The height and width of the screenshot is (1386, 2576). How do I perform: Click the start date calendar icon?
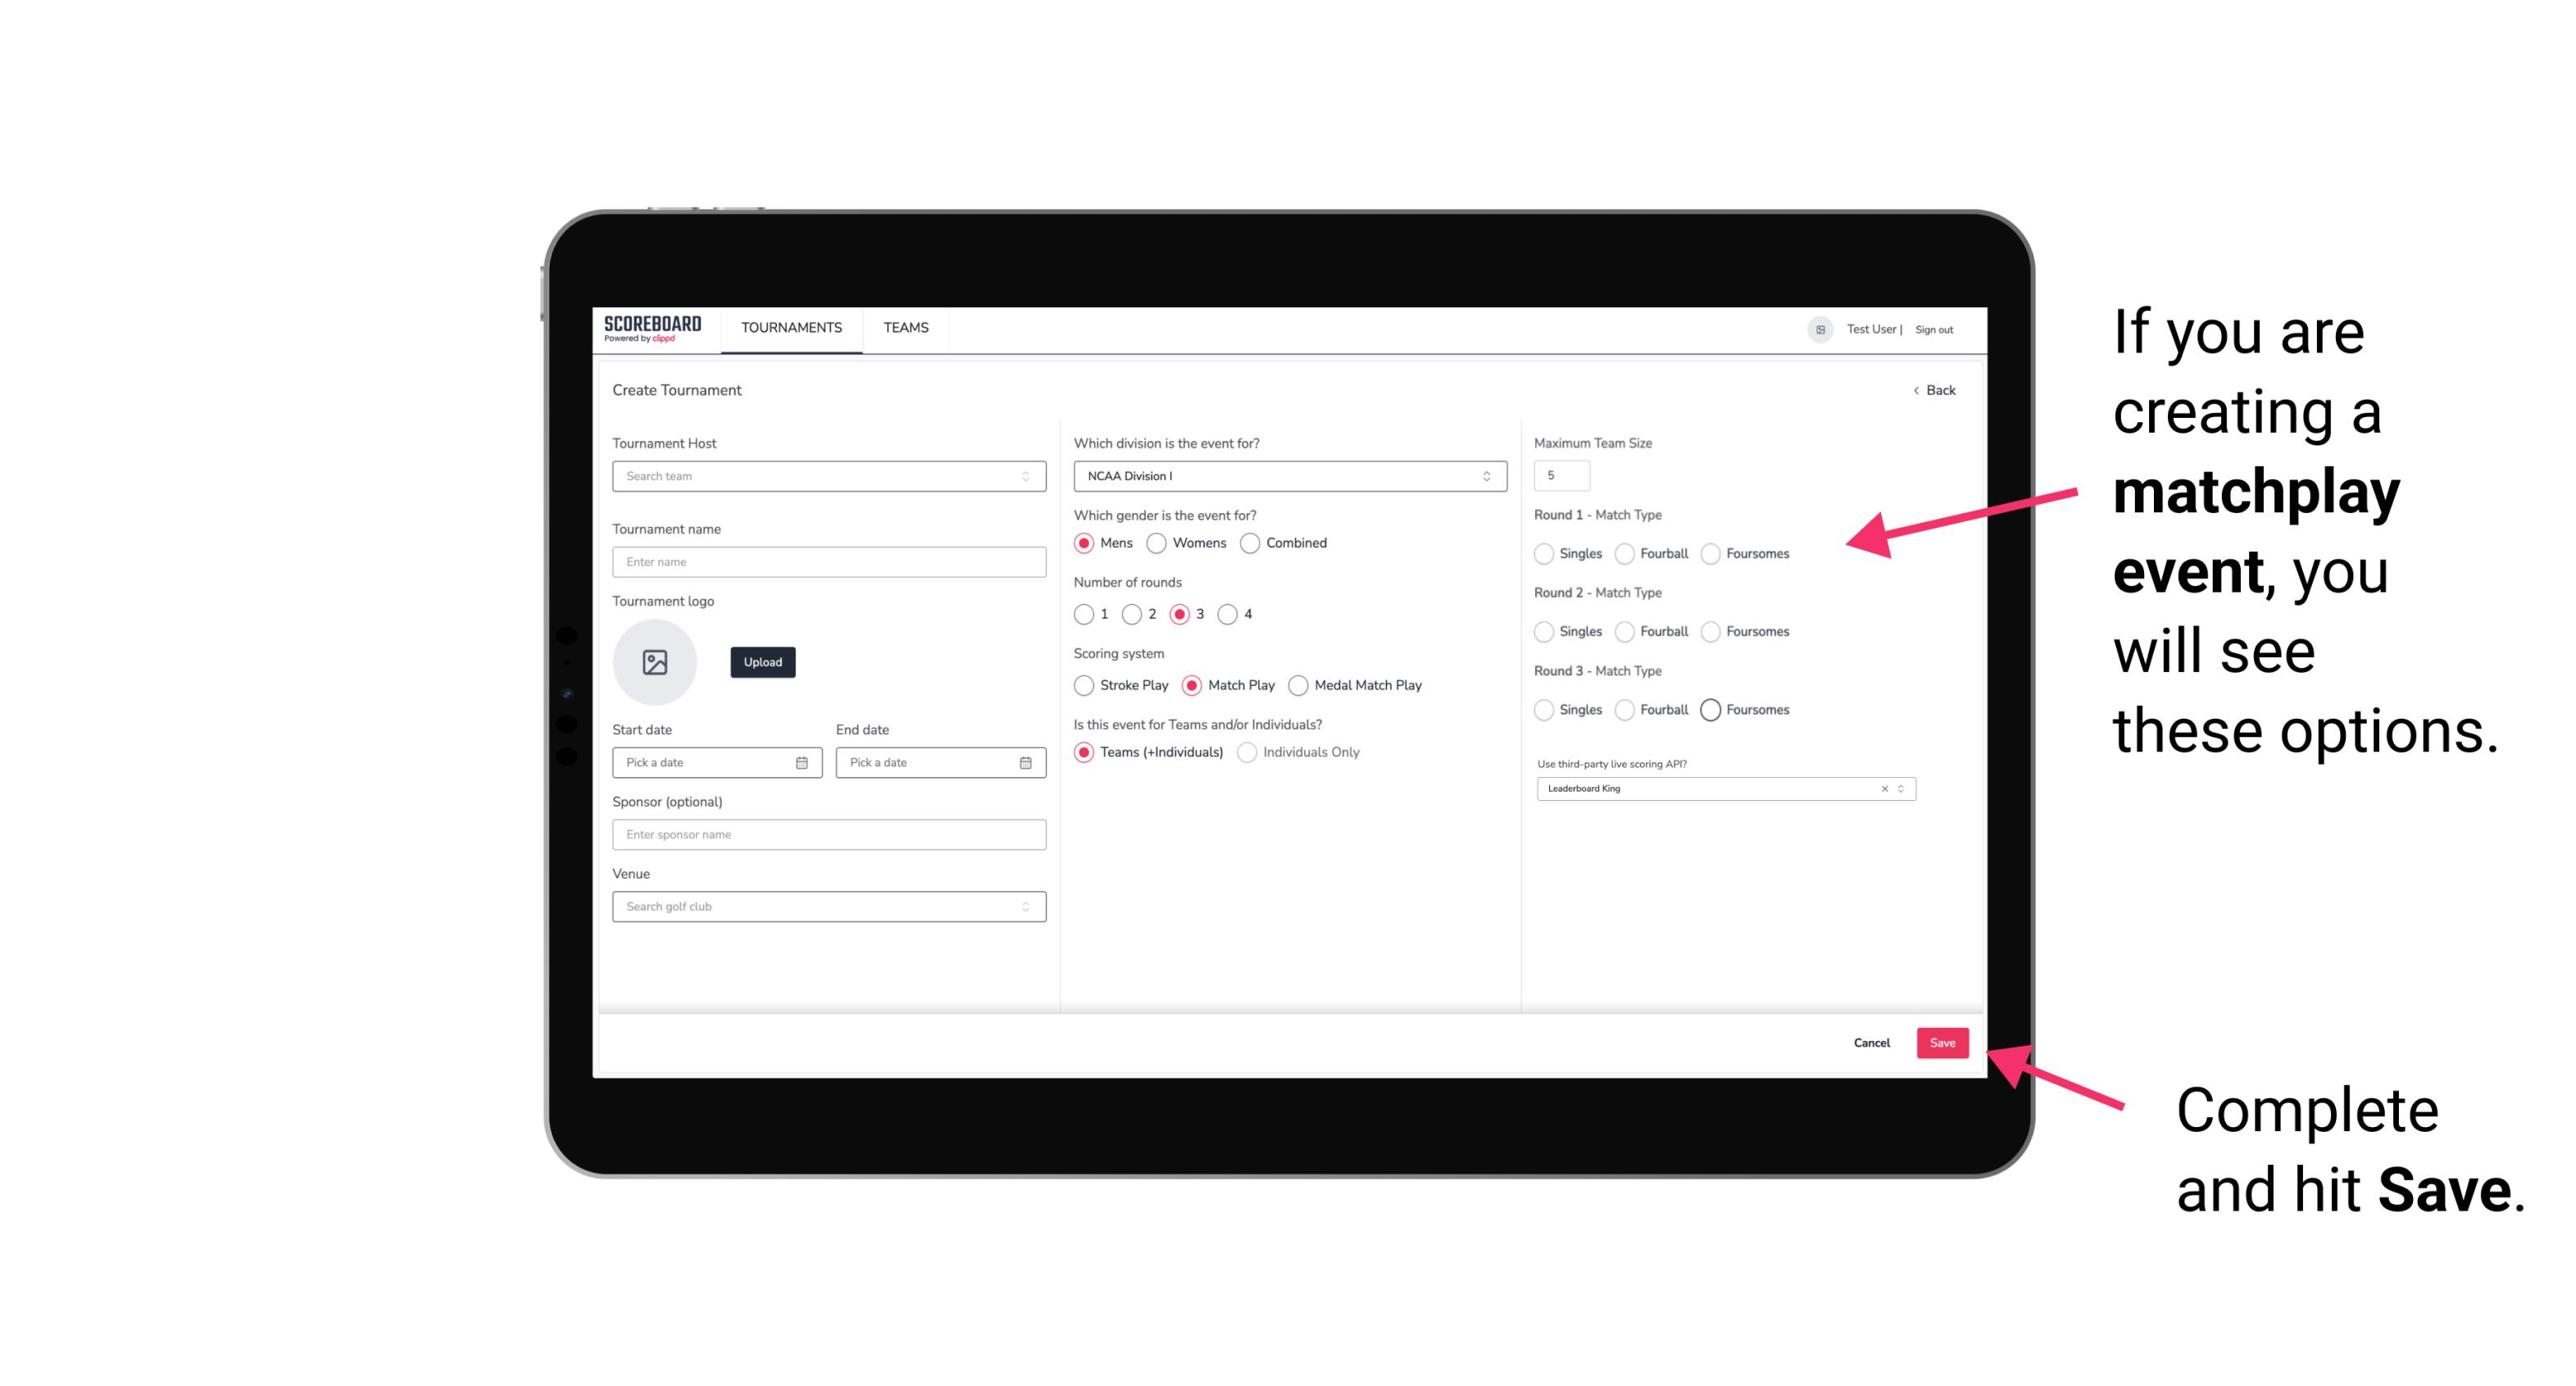pyautogui.click(x=802, y=761)
